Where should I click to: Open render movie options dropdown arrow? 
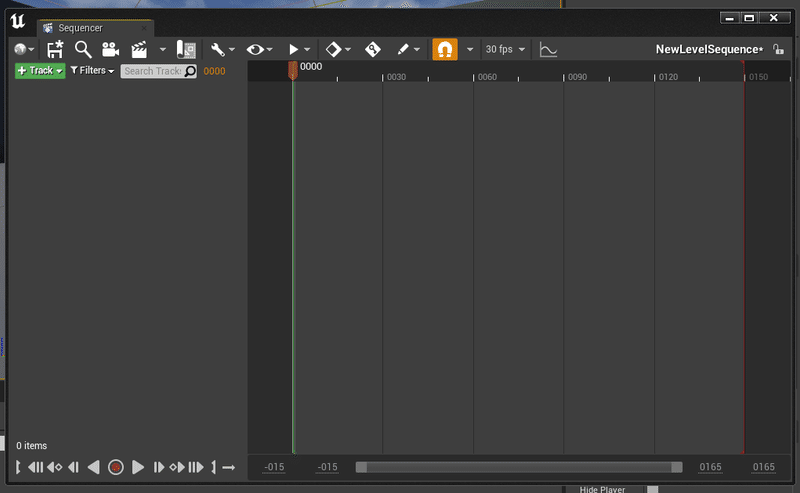pos(163,50)
